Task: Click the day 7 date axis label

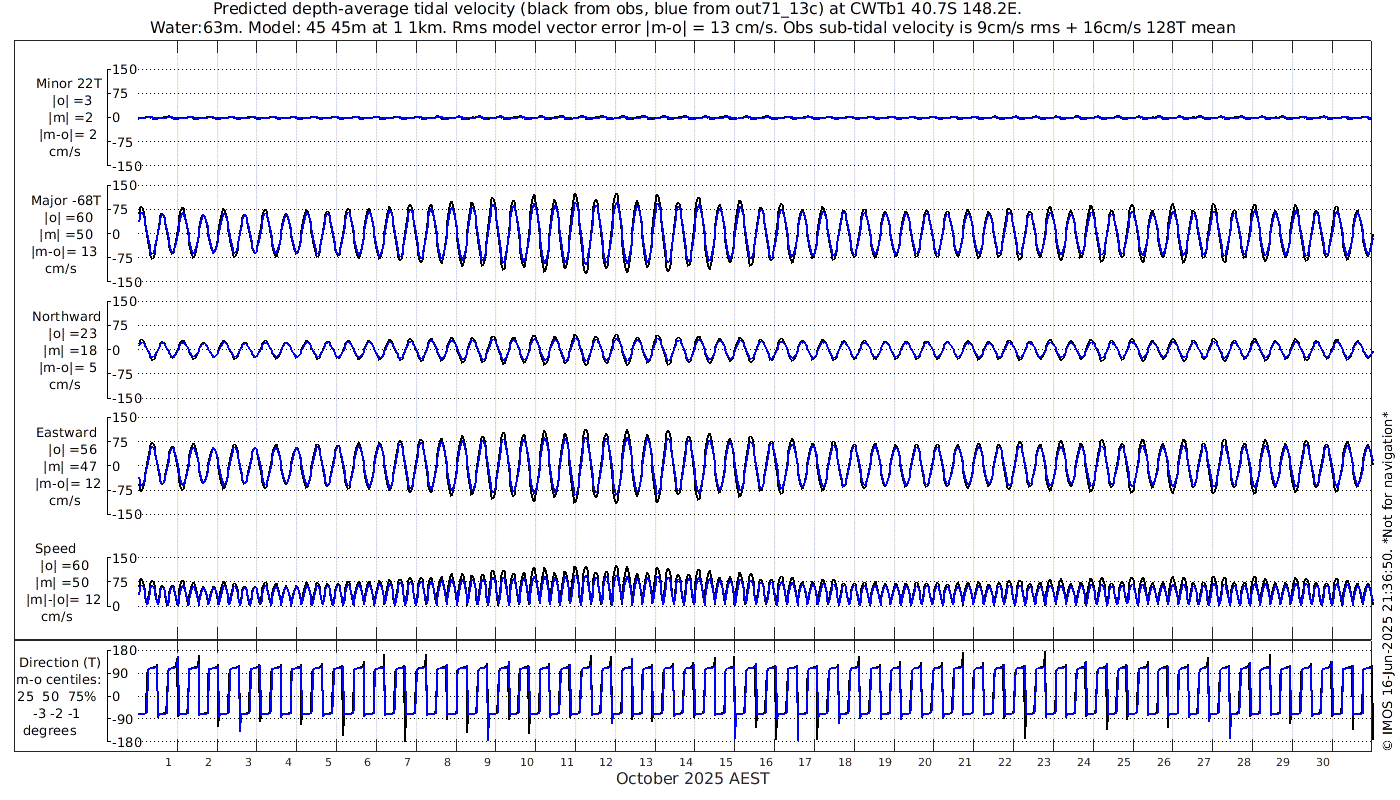Action: tap(407, 762)
